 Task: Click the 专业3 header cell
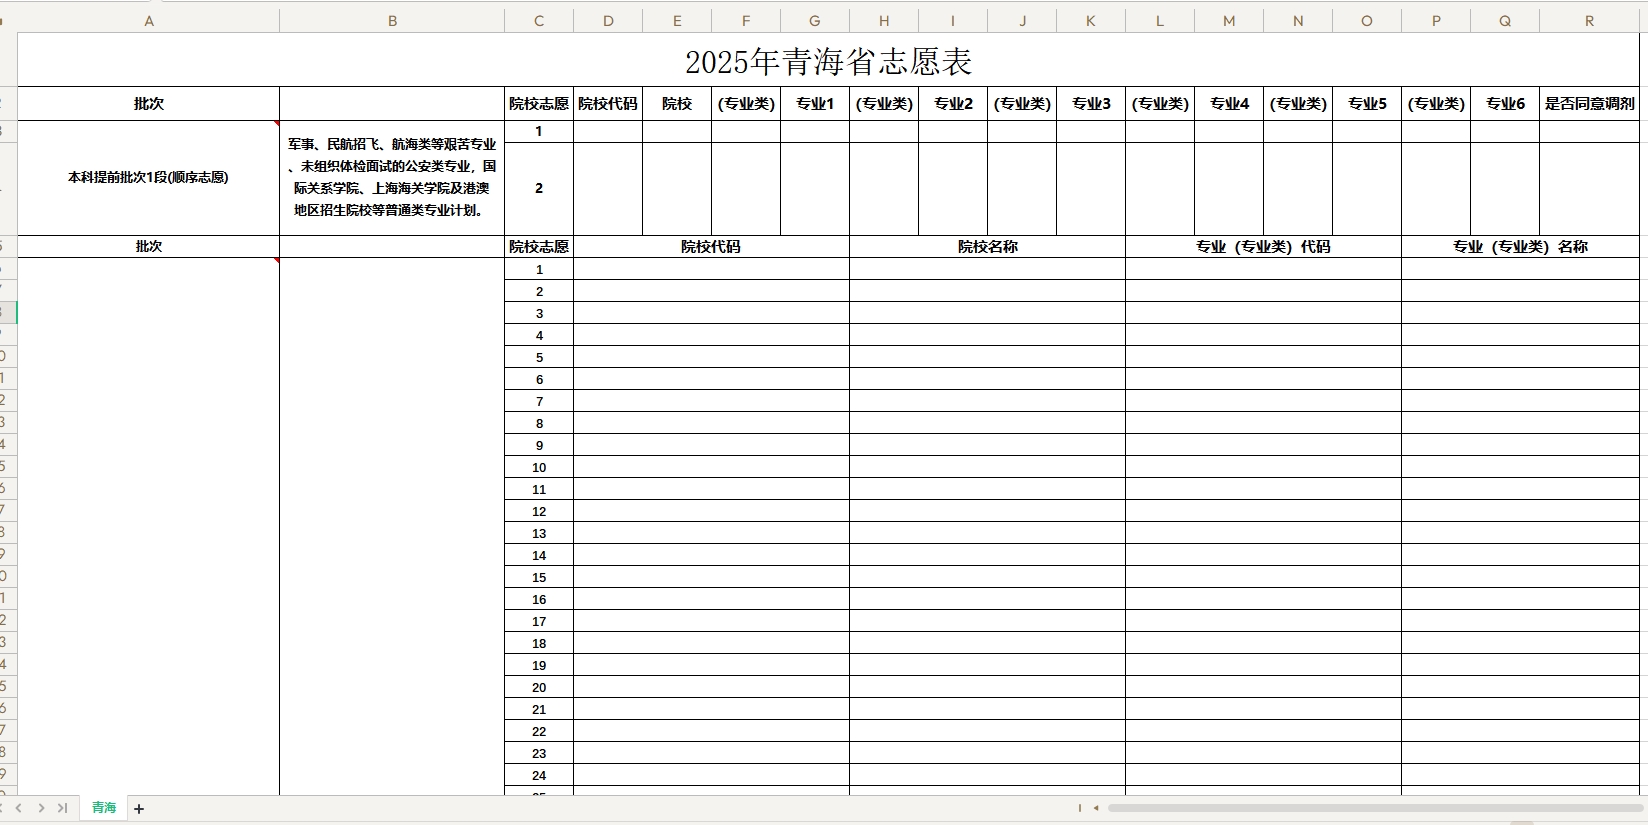(1091, 104)
